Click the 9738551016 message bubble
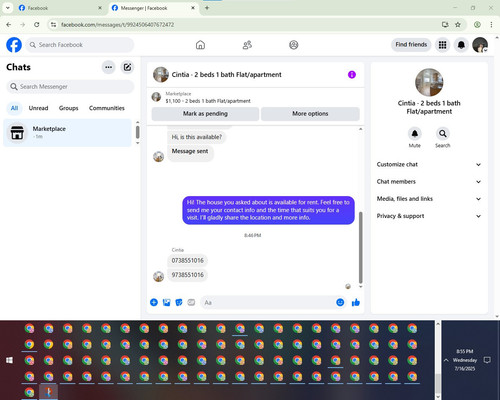This screenshot has height=400, width=500. click(x=187, y=275)
